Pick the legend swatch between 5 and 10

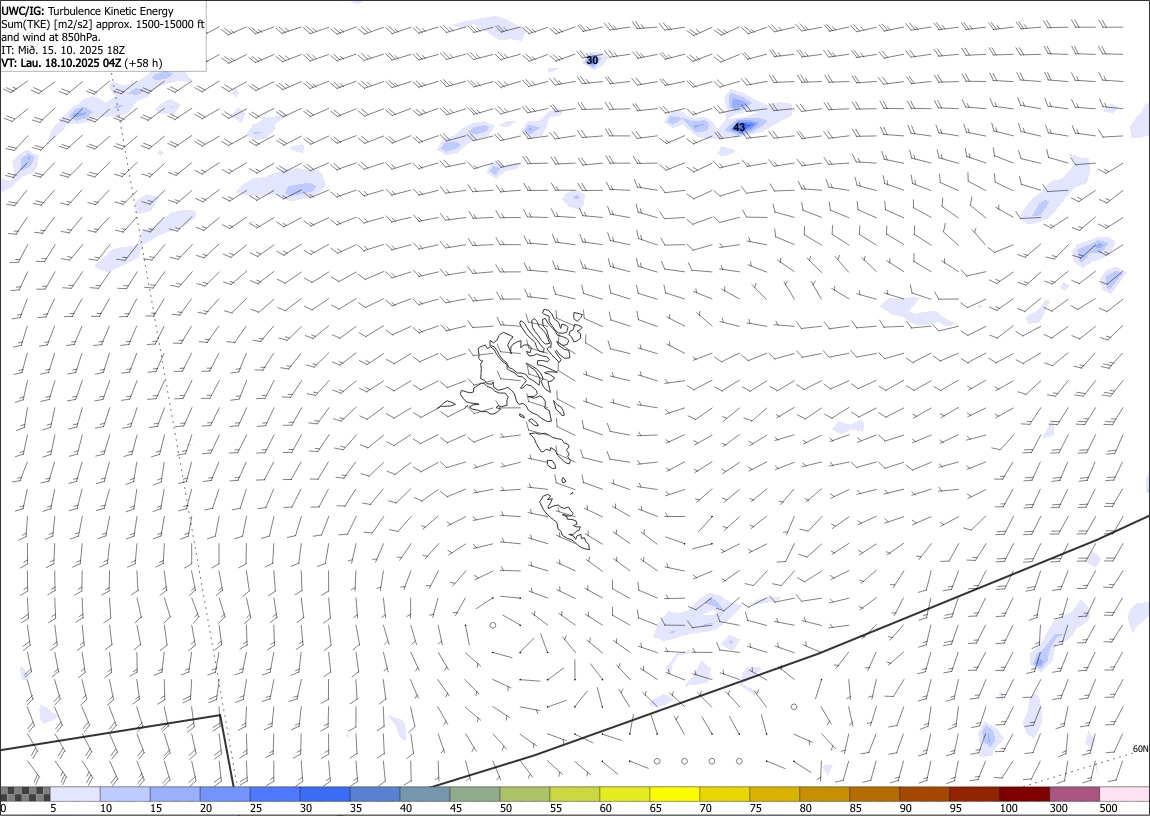[76, 794]
